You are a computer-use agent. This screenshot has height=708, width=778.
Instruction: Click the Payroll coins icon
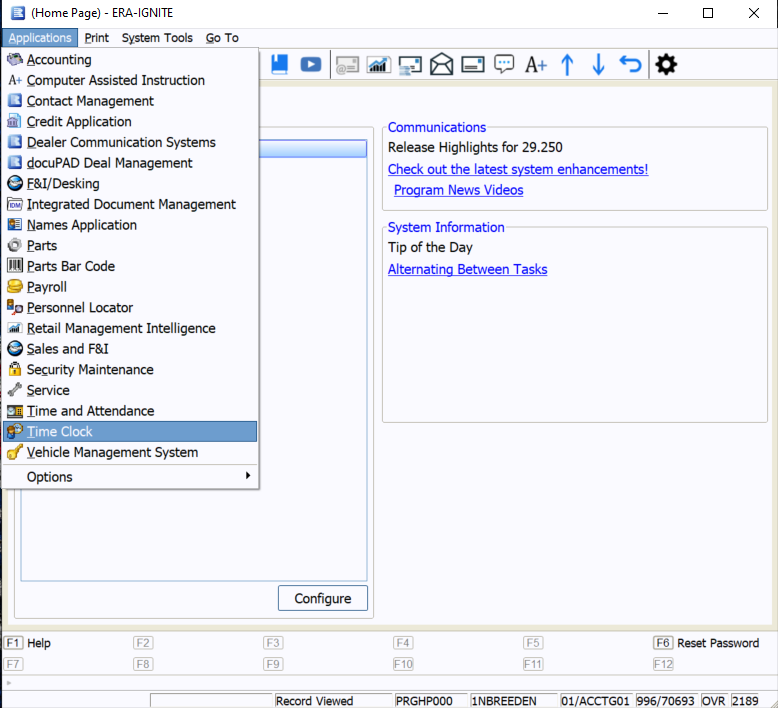pyautogui.click(x=15, y=286)
